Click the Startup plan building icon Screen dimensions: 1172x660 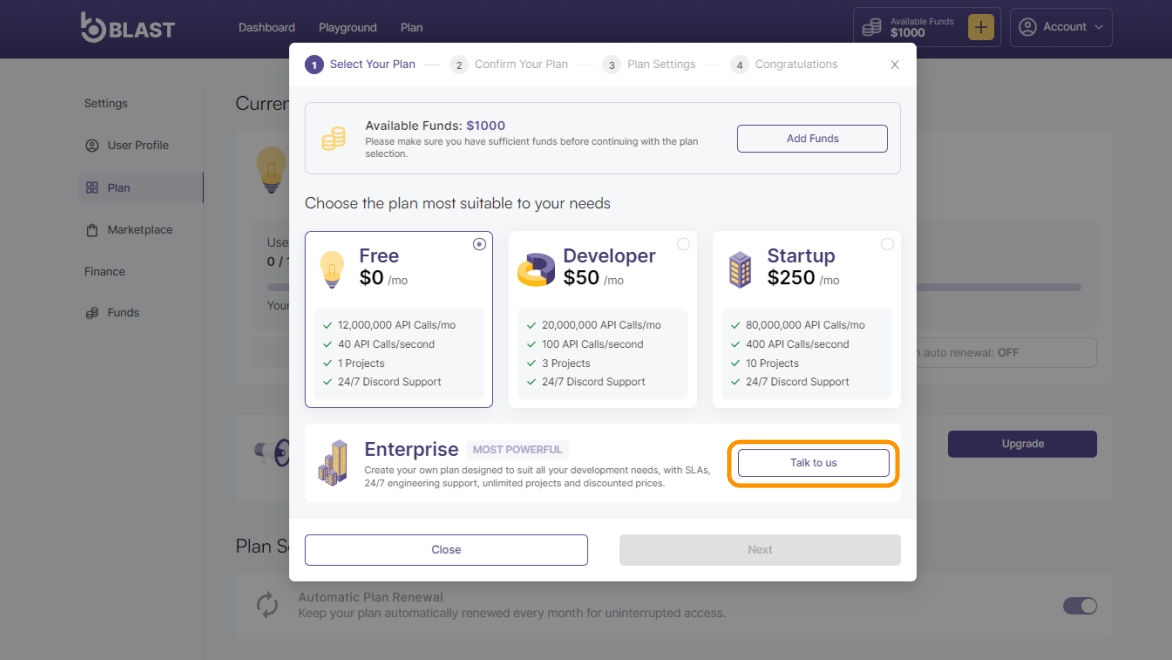coord(740,270)
